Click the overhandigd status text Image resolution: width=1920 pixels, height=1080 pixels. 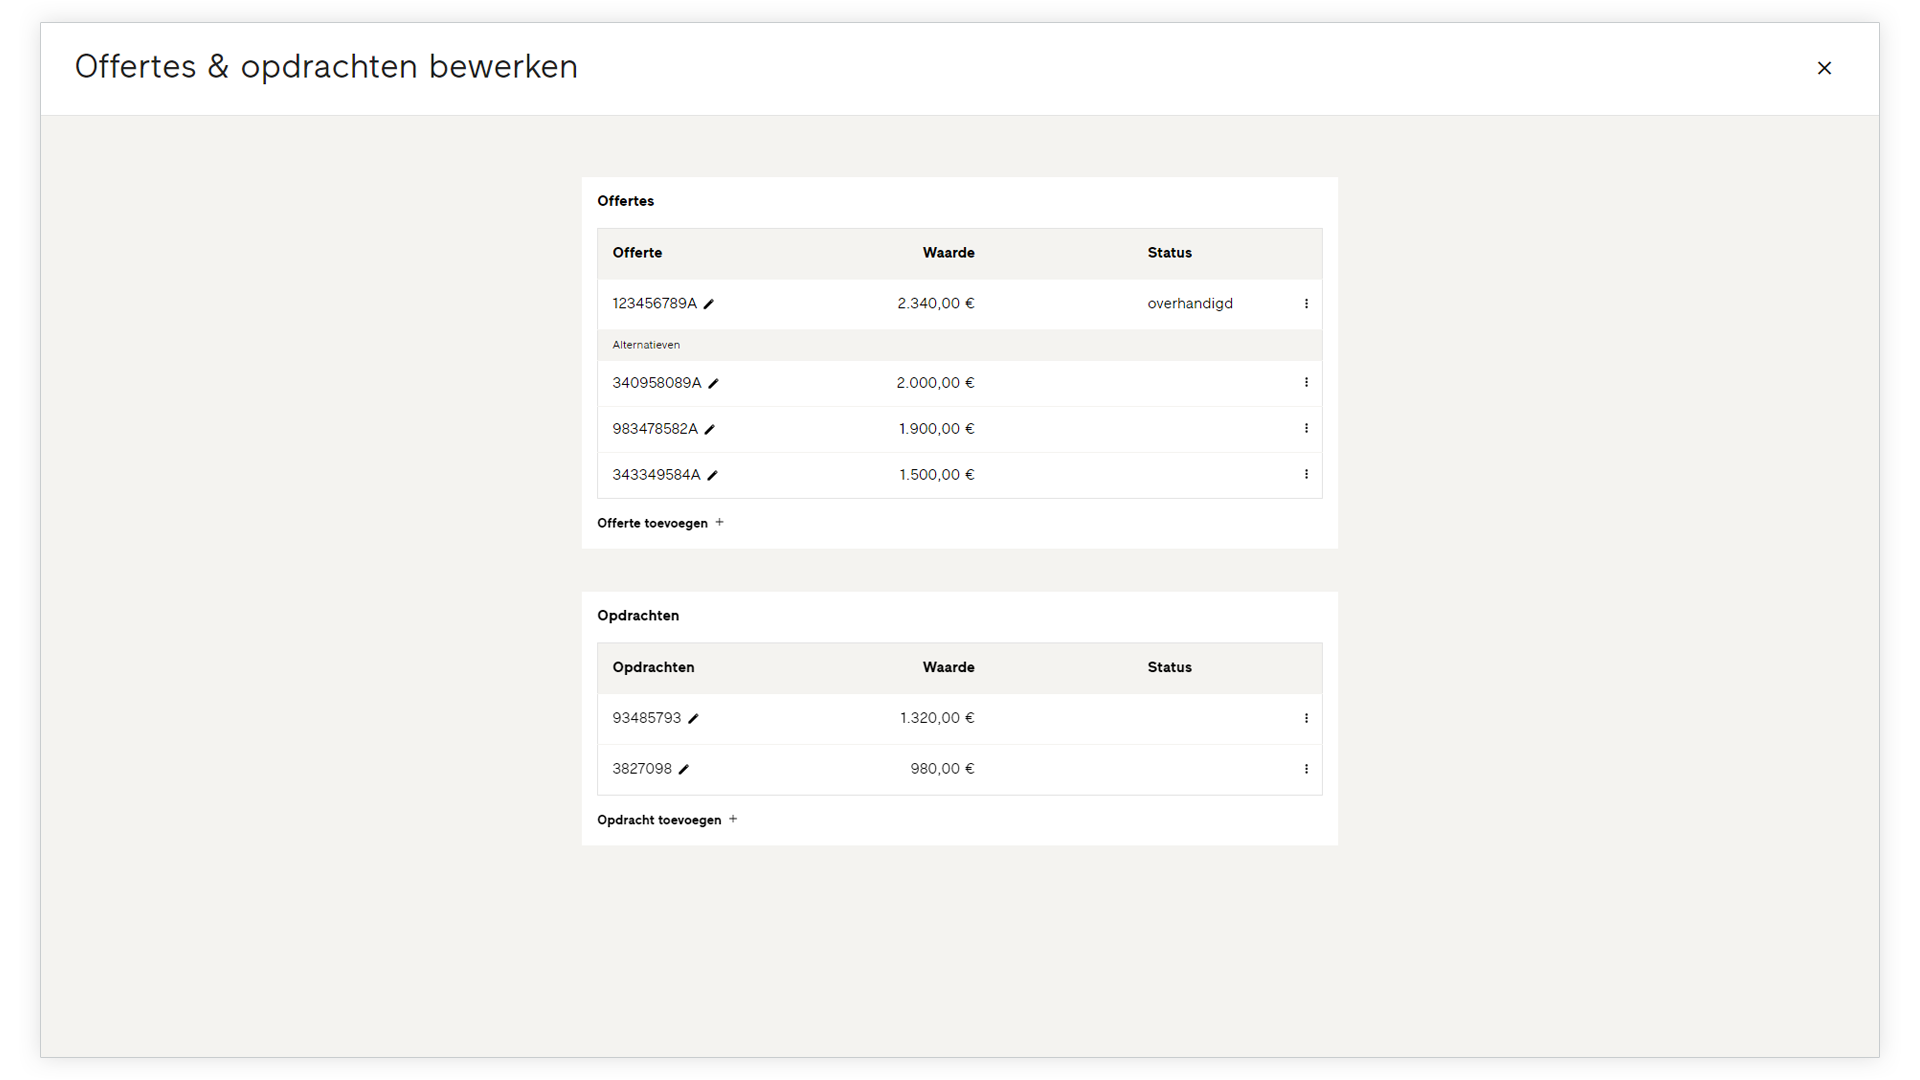pyautogui.click(x=1190, y=304)
